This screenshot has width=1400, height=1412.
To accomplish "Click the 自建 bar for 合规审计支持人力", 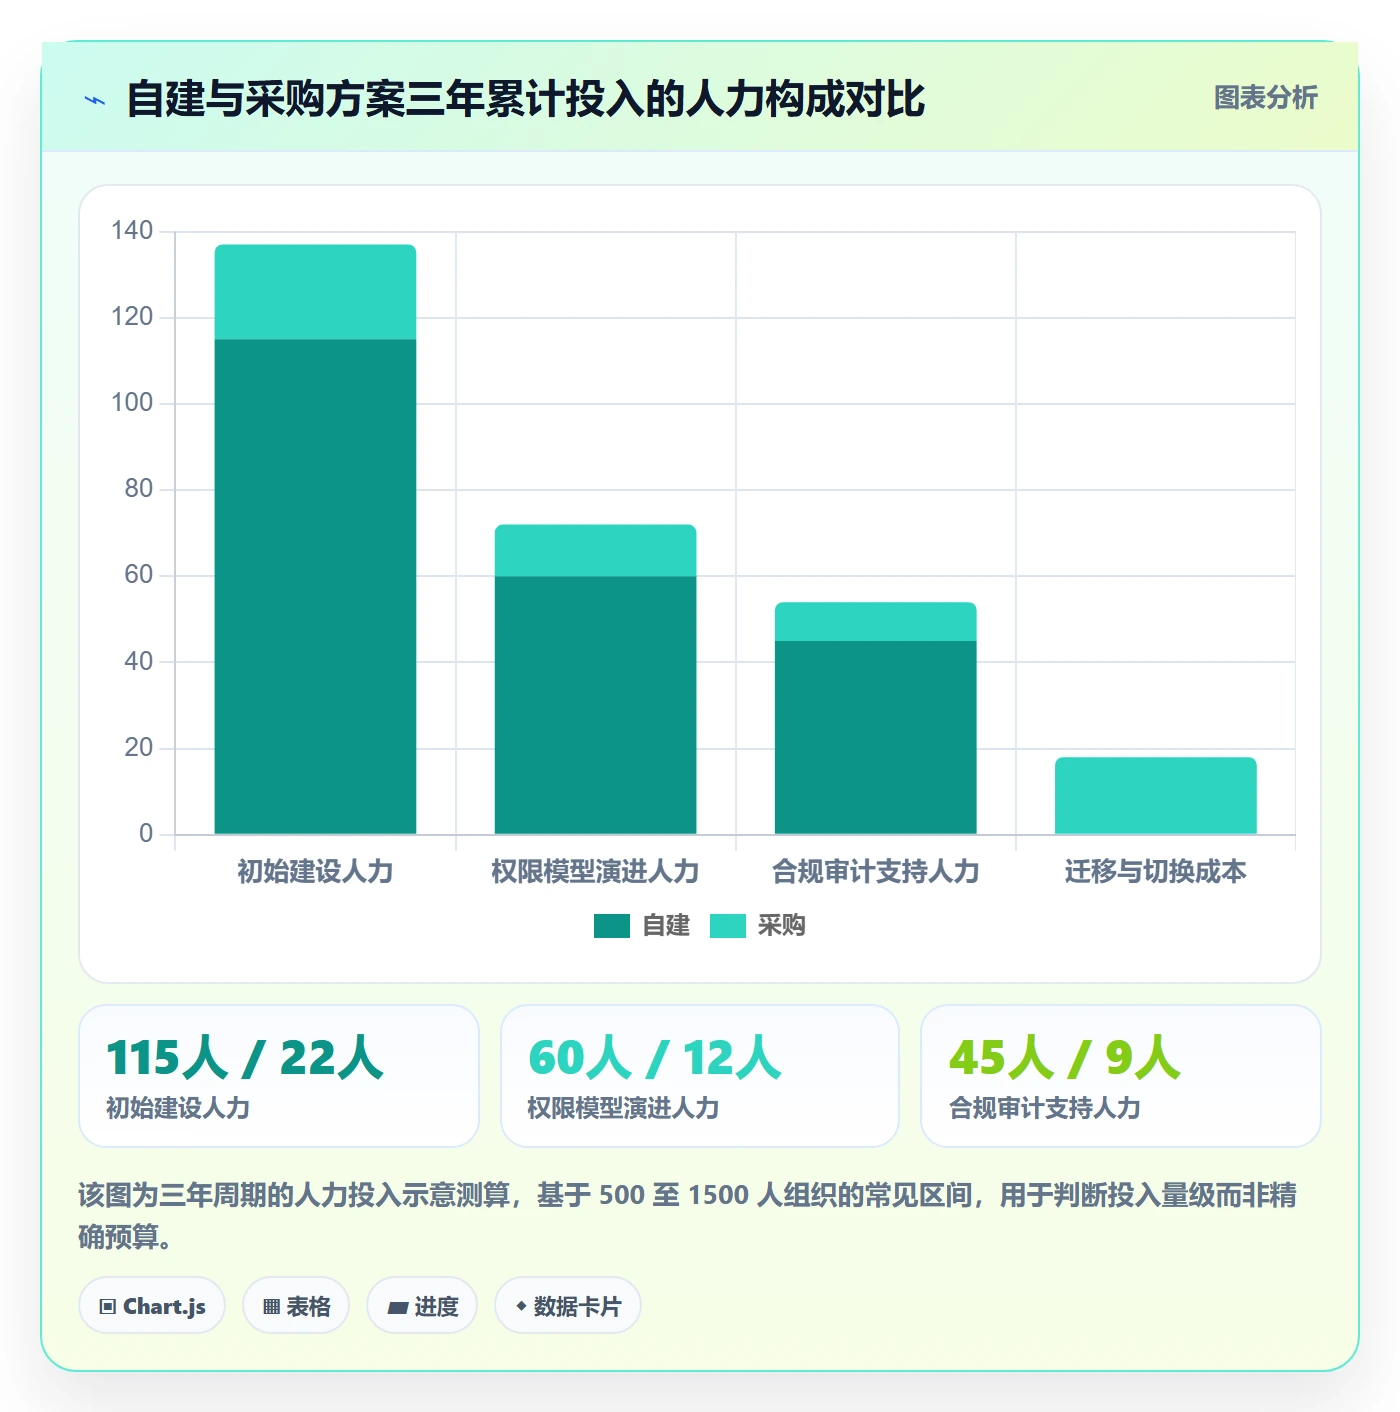I will click(x=876, y=737).
